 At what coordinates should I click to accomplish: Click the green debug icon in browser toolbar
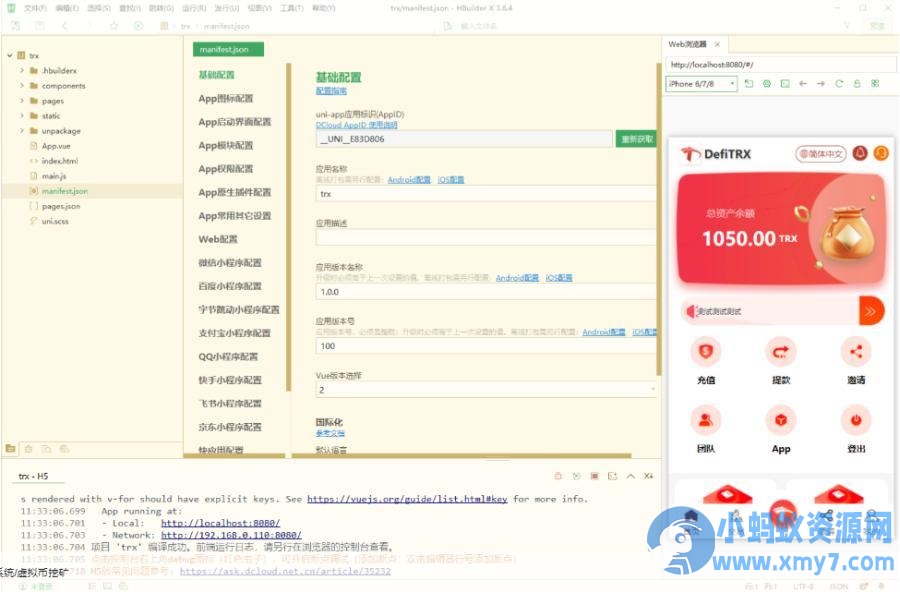(767, 84)
